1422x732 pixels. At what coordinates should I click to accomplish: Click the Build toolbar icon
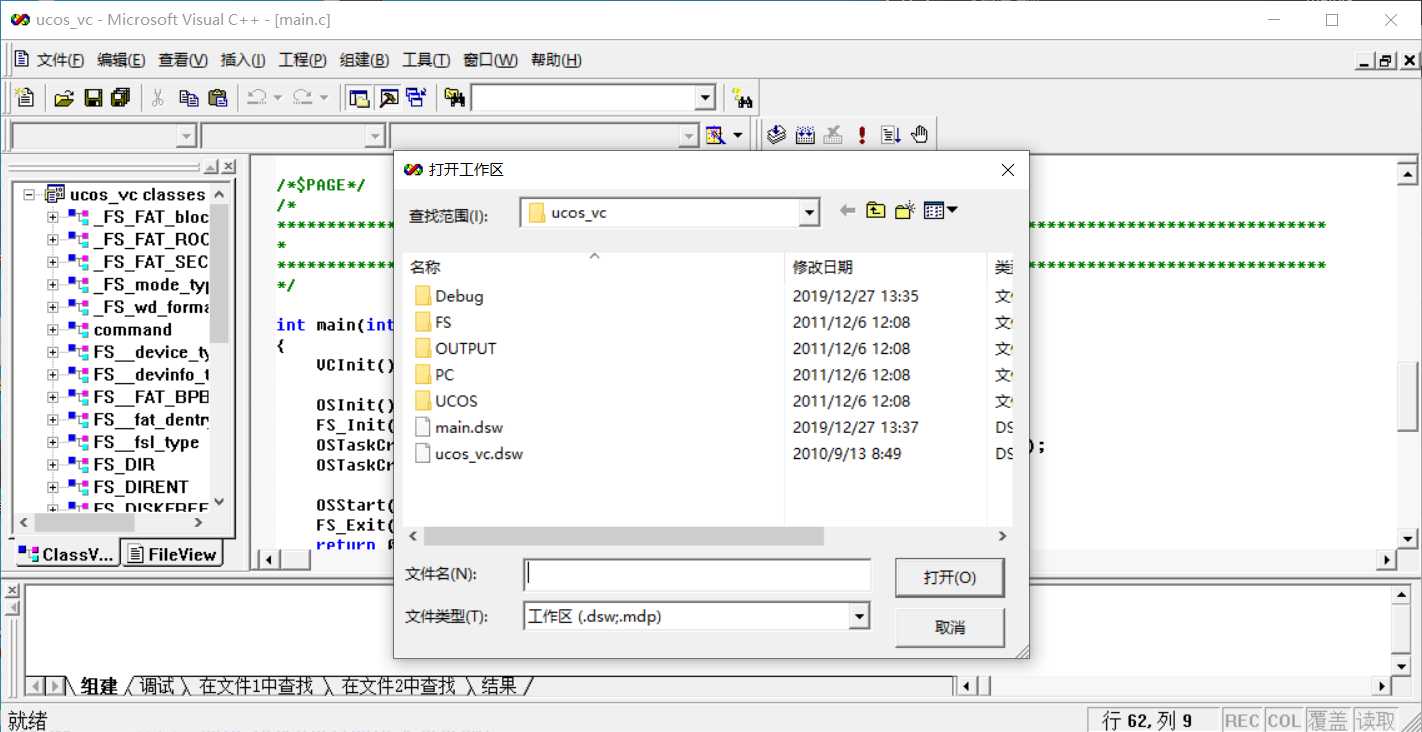[805, 135]
